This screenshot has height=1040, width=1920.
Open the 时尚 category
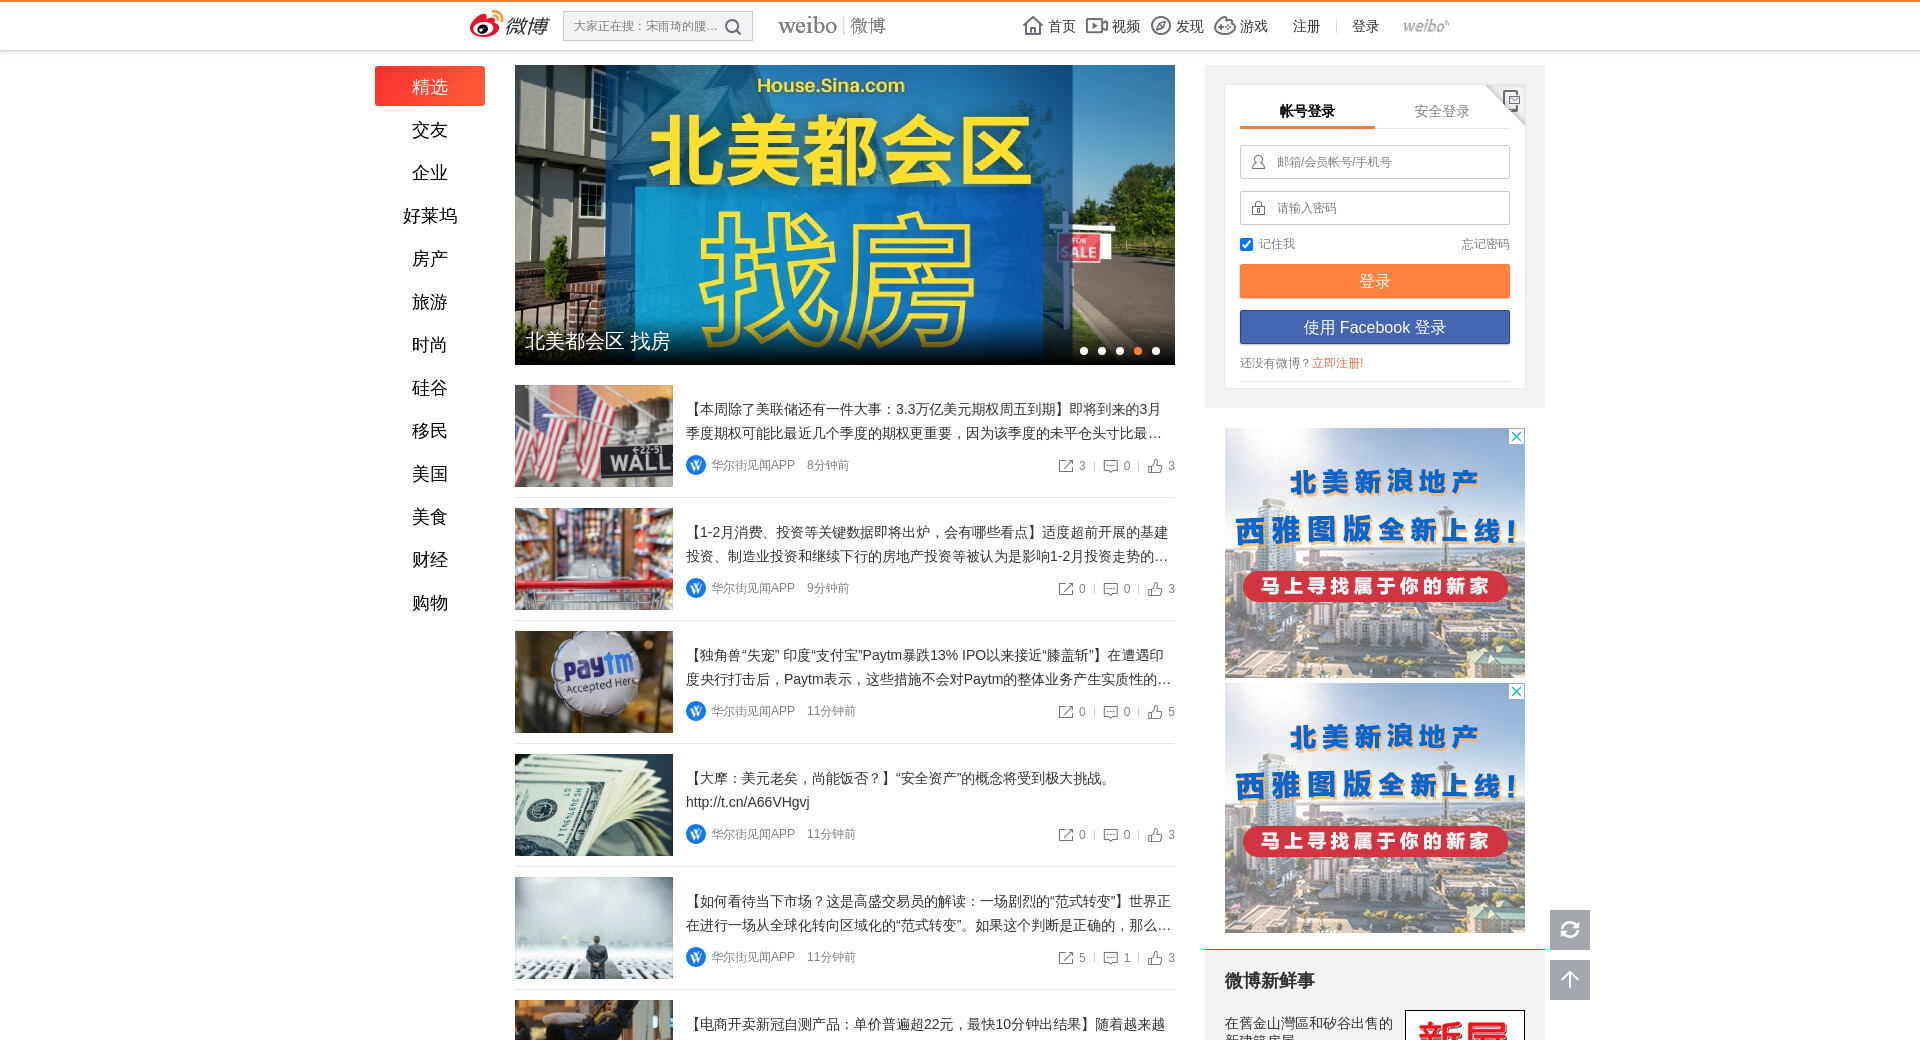coord(430,345)
